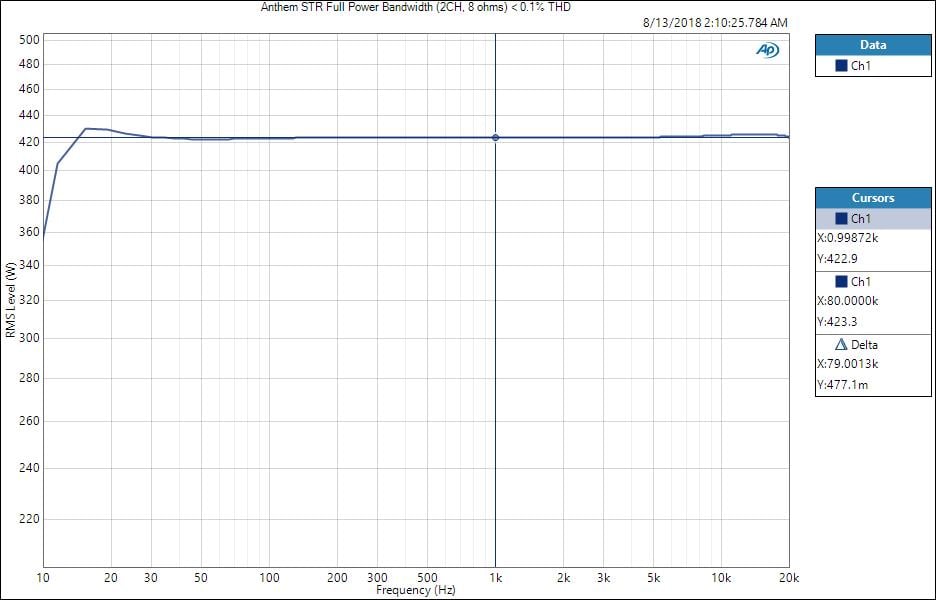Click the RMS Level (W) axis label
This screenshot has height=600, width=936.
coord(10,300)
